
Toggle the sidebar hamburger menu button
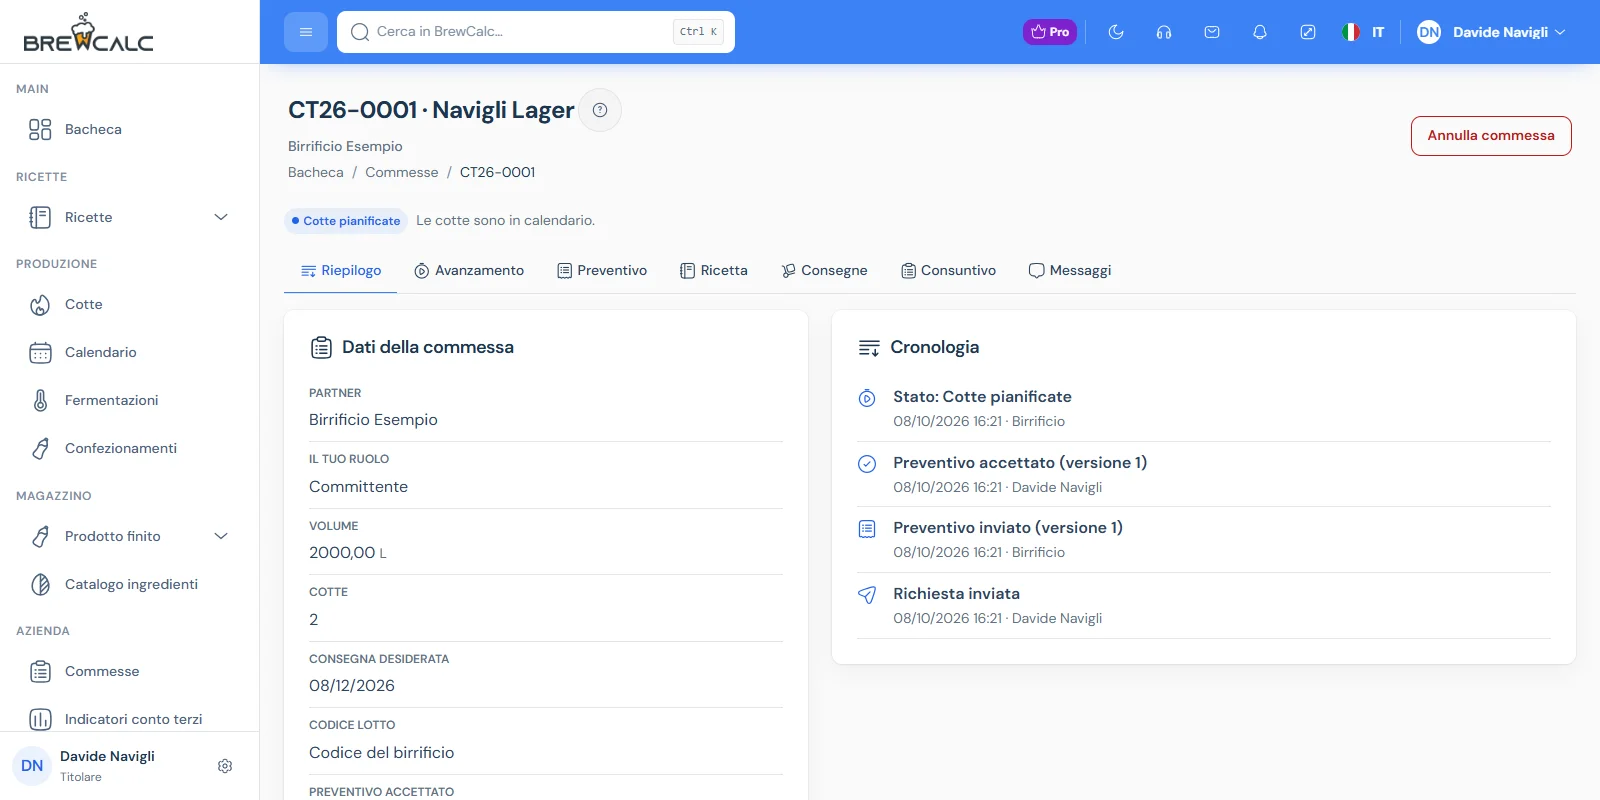click(x=306, y=32)
